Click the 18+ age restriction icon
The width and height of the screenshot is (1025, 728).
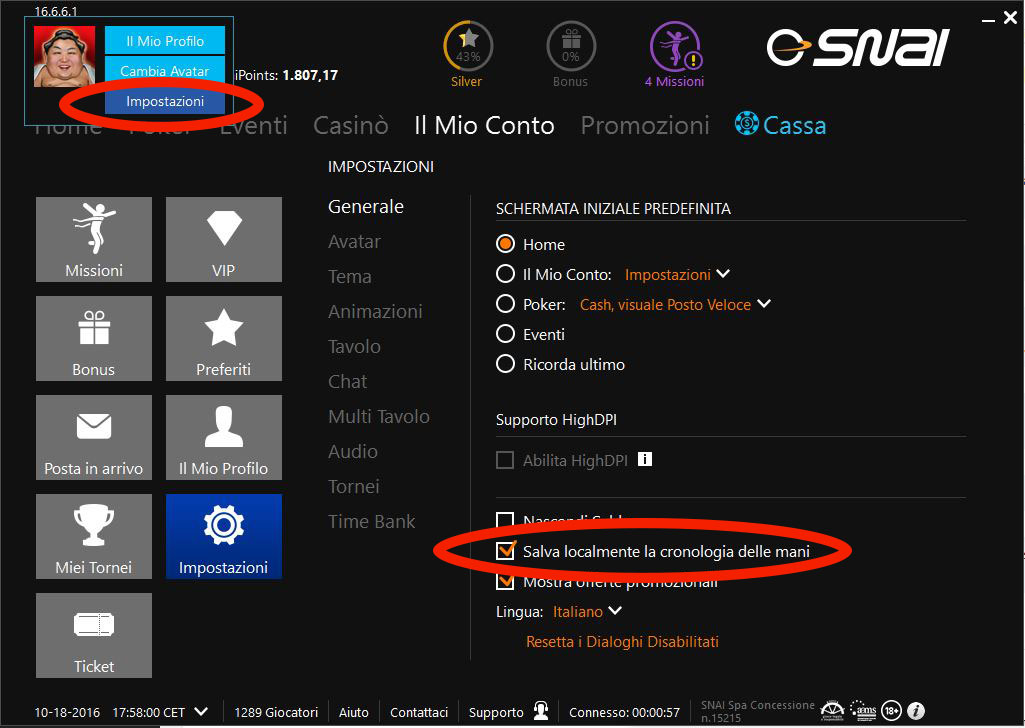(x=892, y=710)
